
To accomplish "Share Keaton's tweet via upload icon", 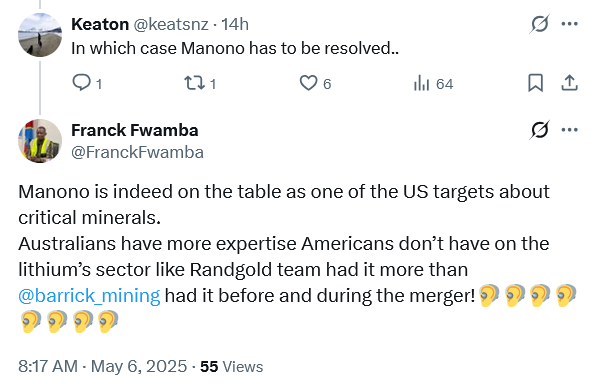I will pos(569,83).
